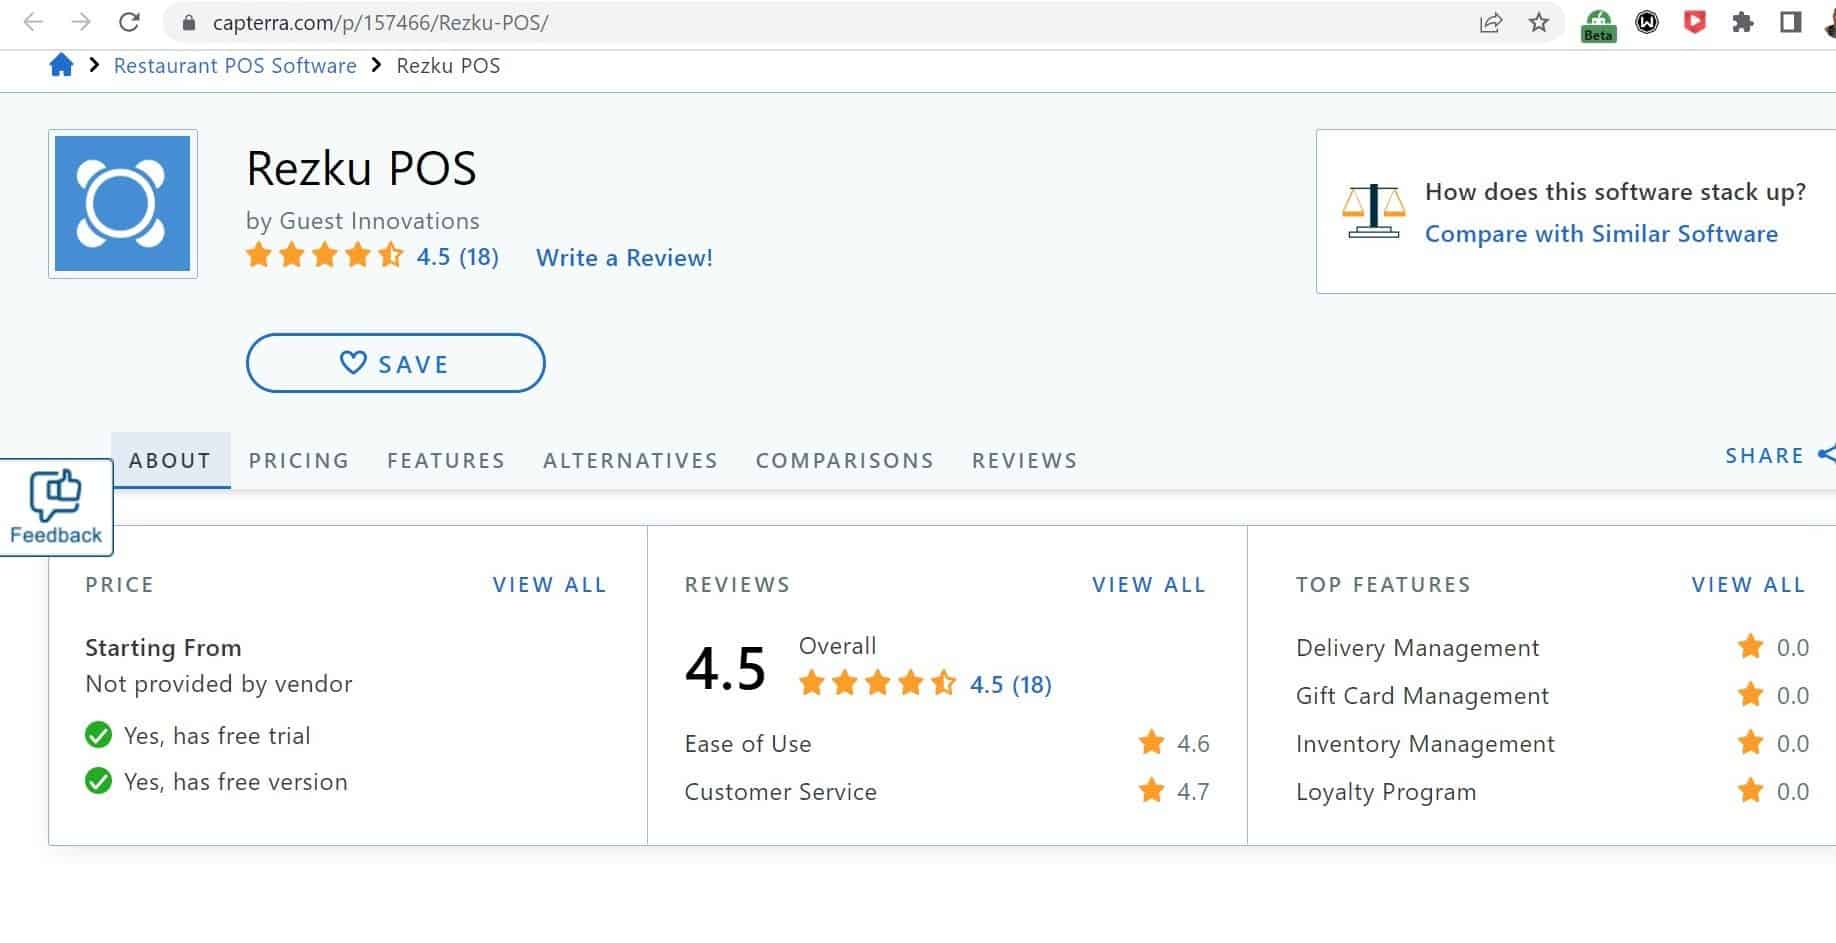The width and height of the screenshot is (1836, 943).
Task: Open Restaurant POS Software breadcrumb
Action: click(235, 66)
